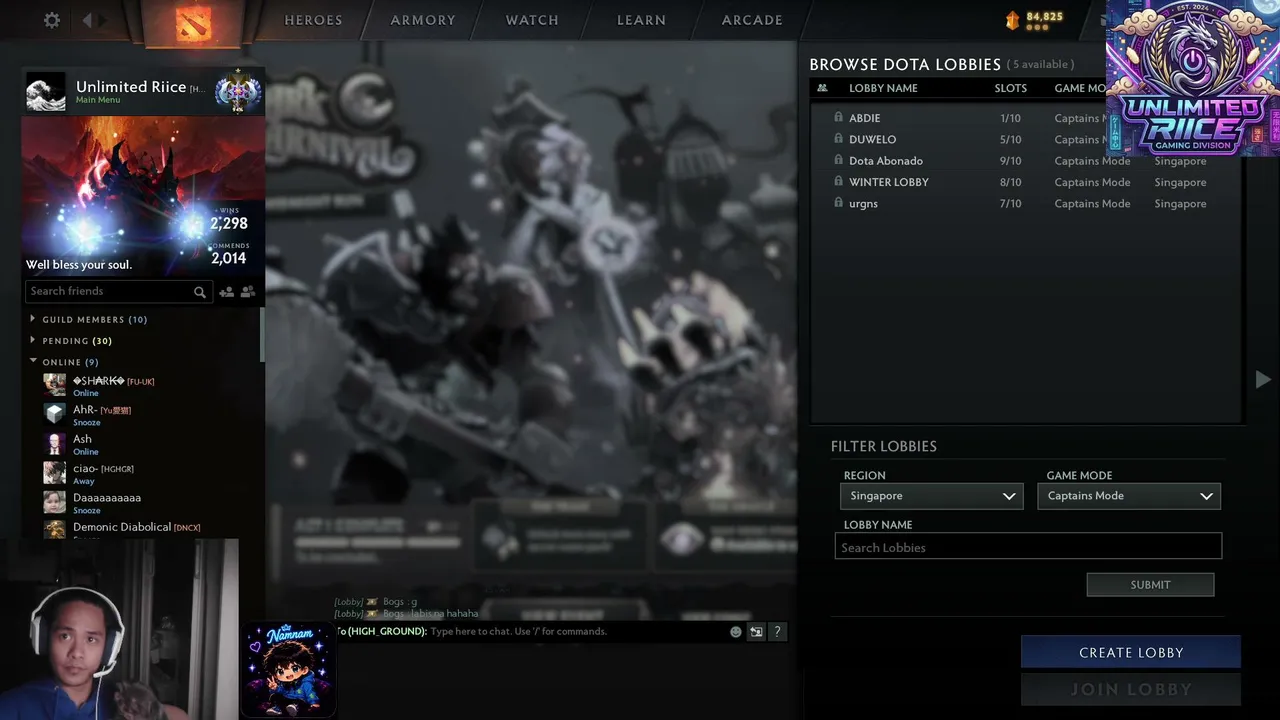Click the Daaaaaaaaaa friend avatar
This screenshot has height=720, width=1280.
click(x=55, y=501)
